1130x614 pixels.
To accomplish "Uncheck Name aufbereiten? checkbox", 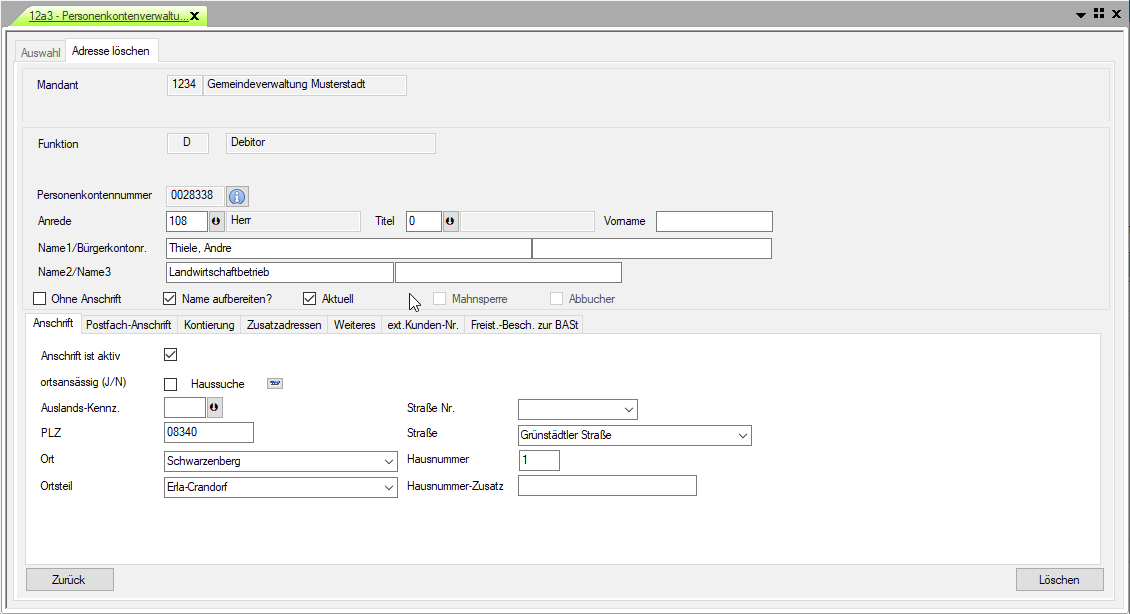I will [x=170, y=299].
